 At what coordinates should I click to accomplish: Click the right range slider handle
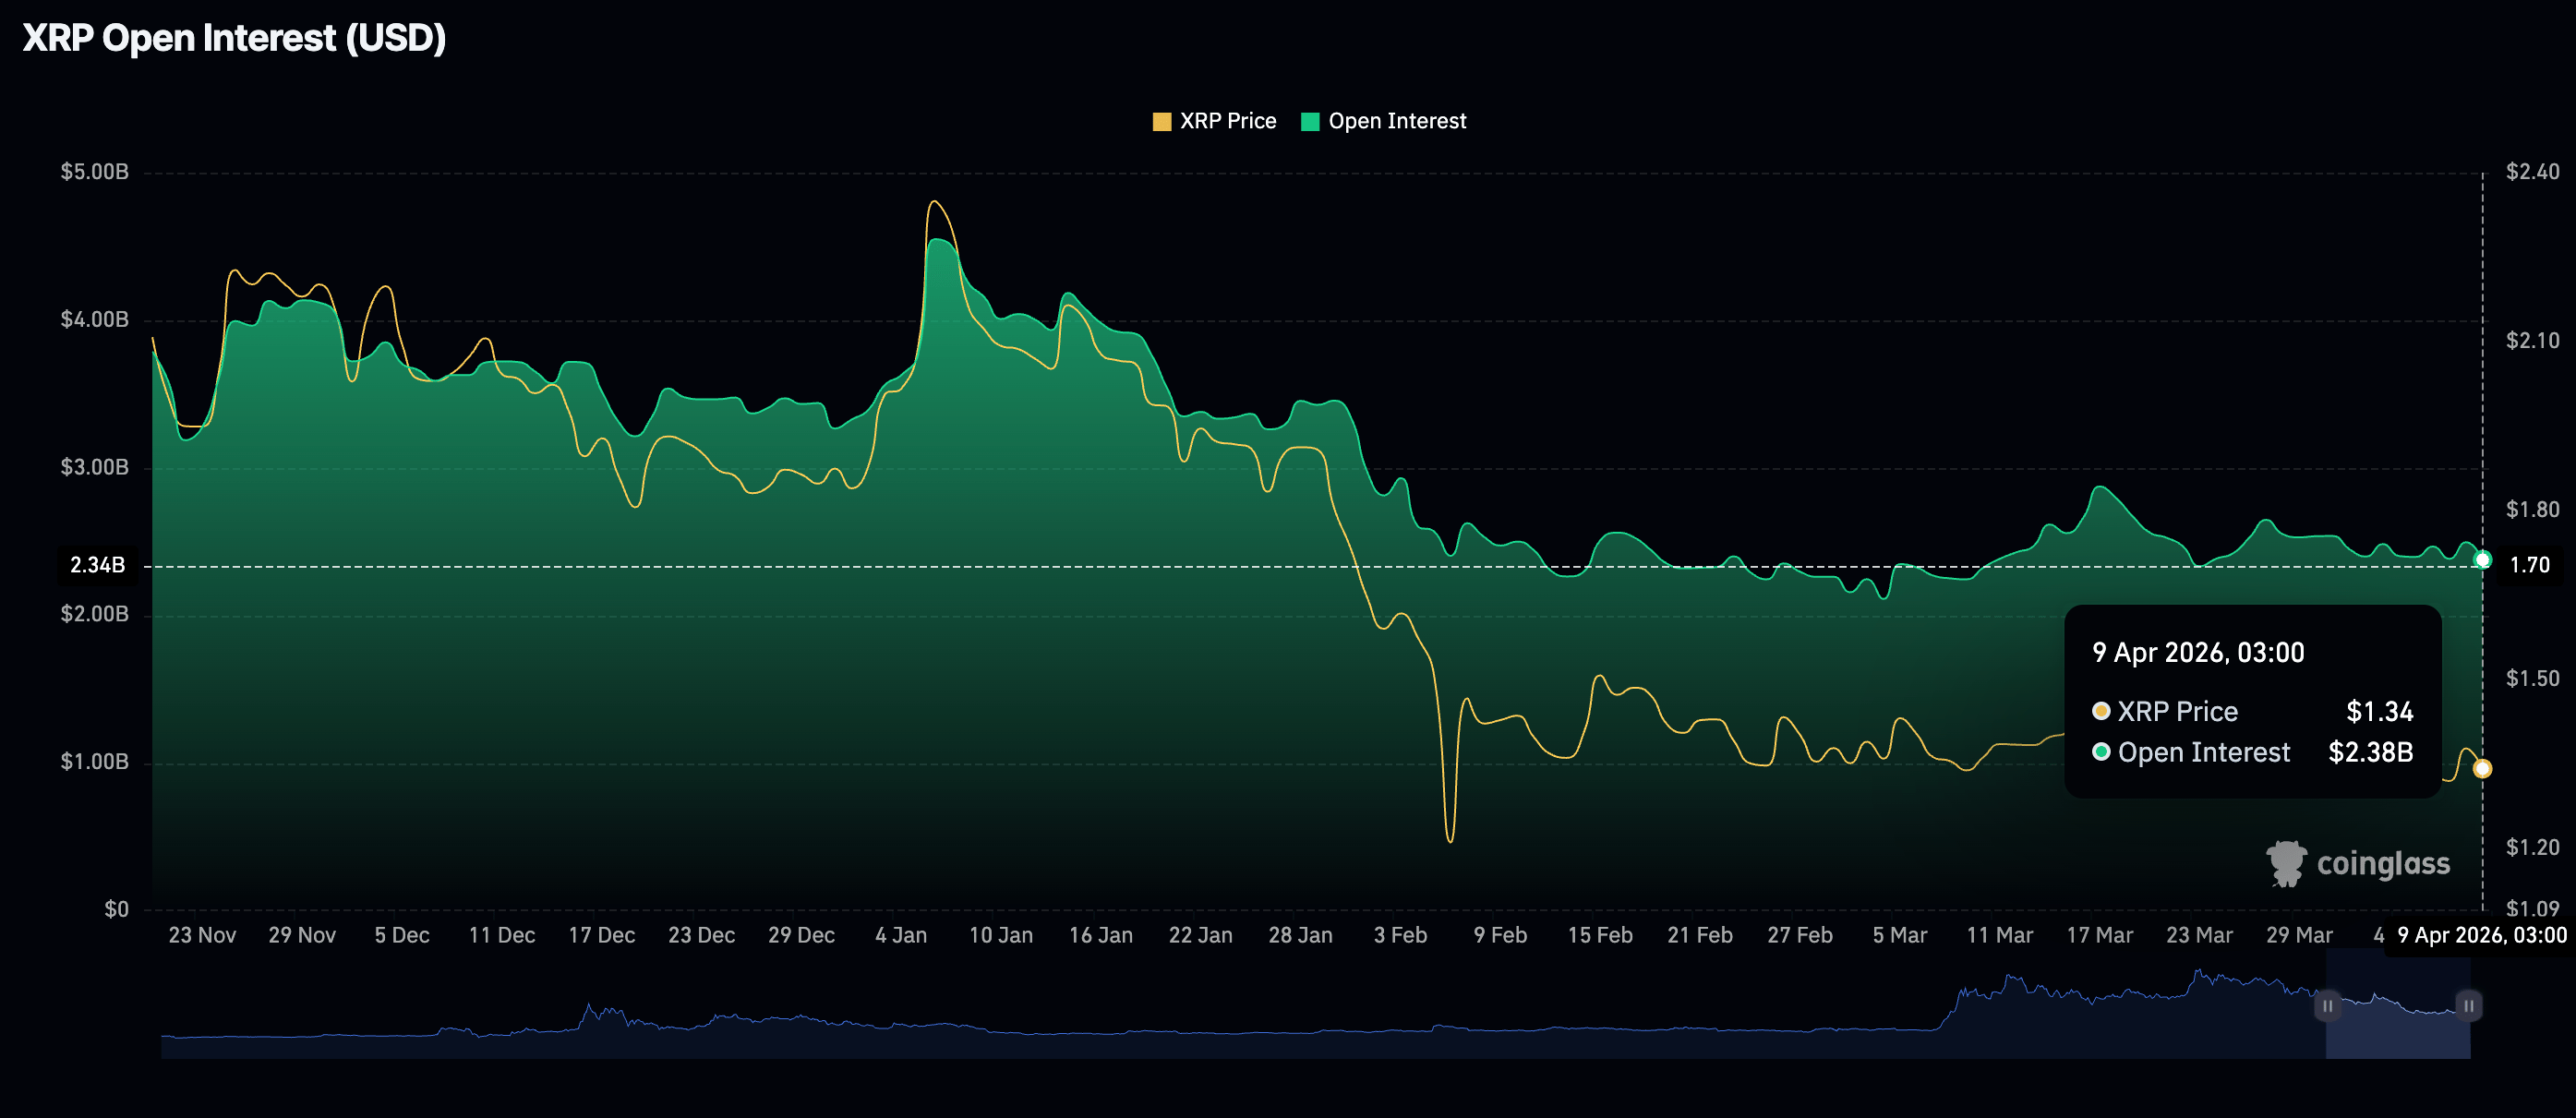(x=2468, y=1006)
